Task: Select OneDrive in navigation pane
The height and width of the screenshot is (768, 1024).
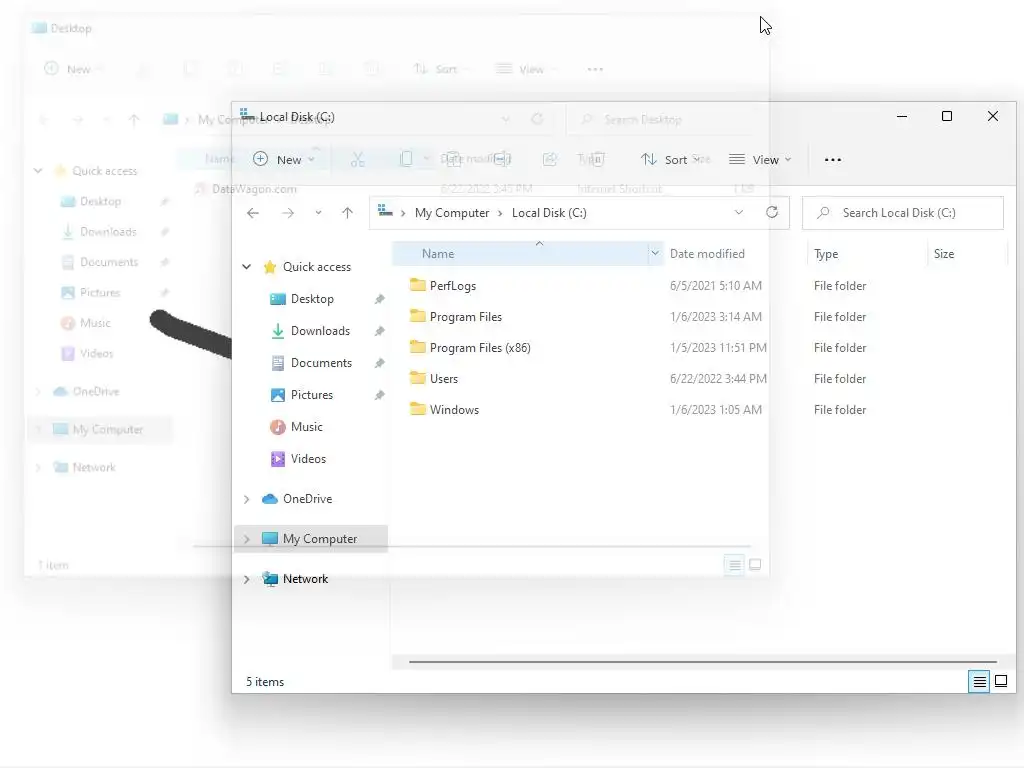Action: pos(307,498)
